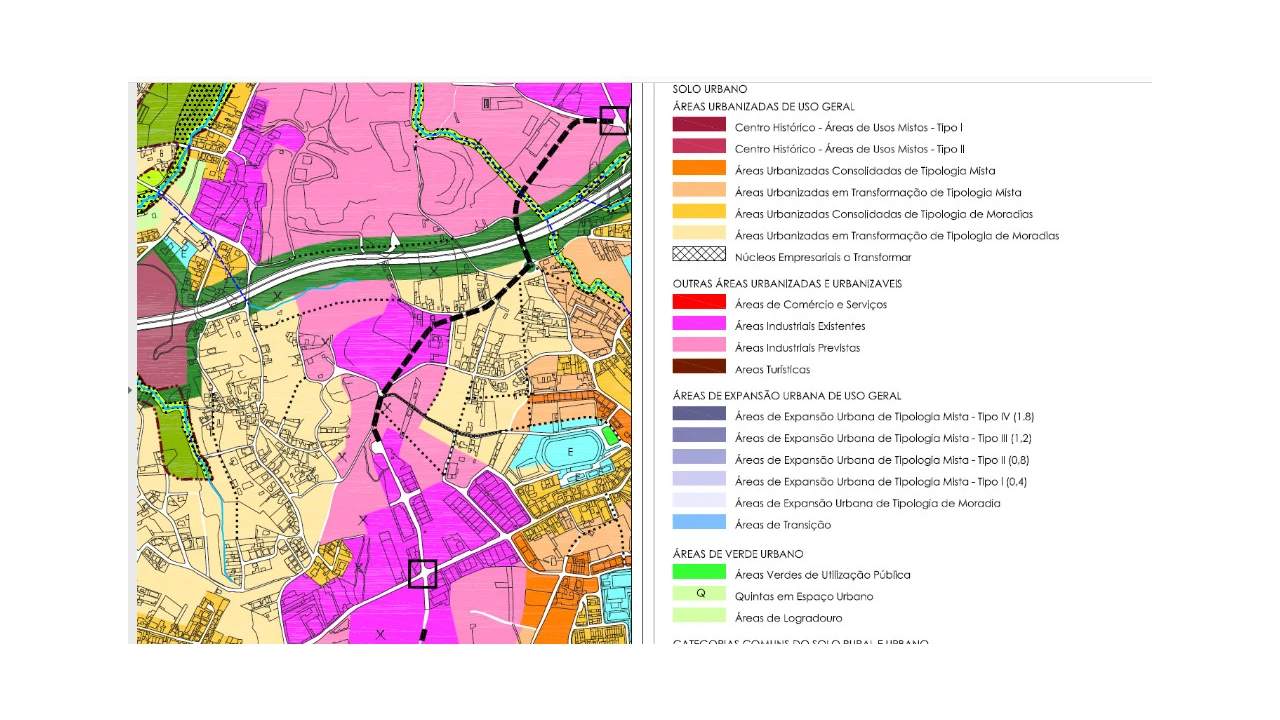Click the Áreas Urbanizadas Consolidadas de Tipologia Mista label

point(864,171)
